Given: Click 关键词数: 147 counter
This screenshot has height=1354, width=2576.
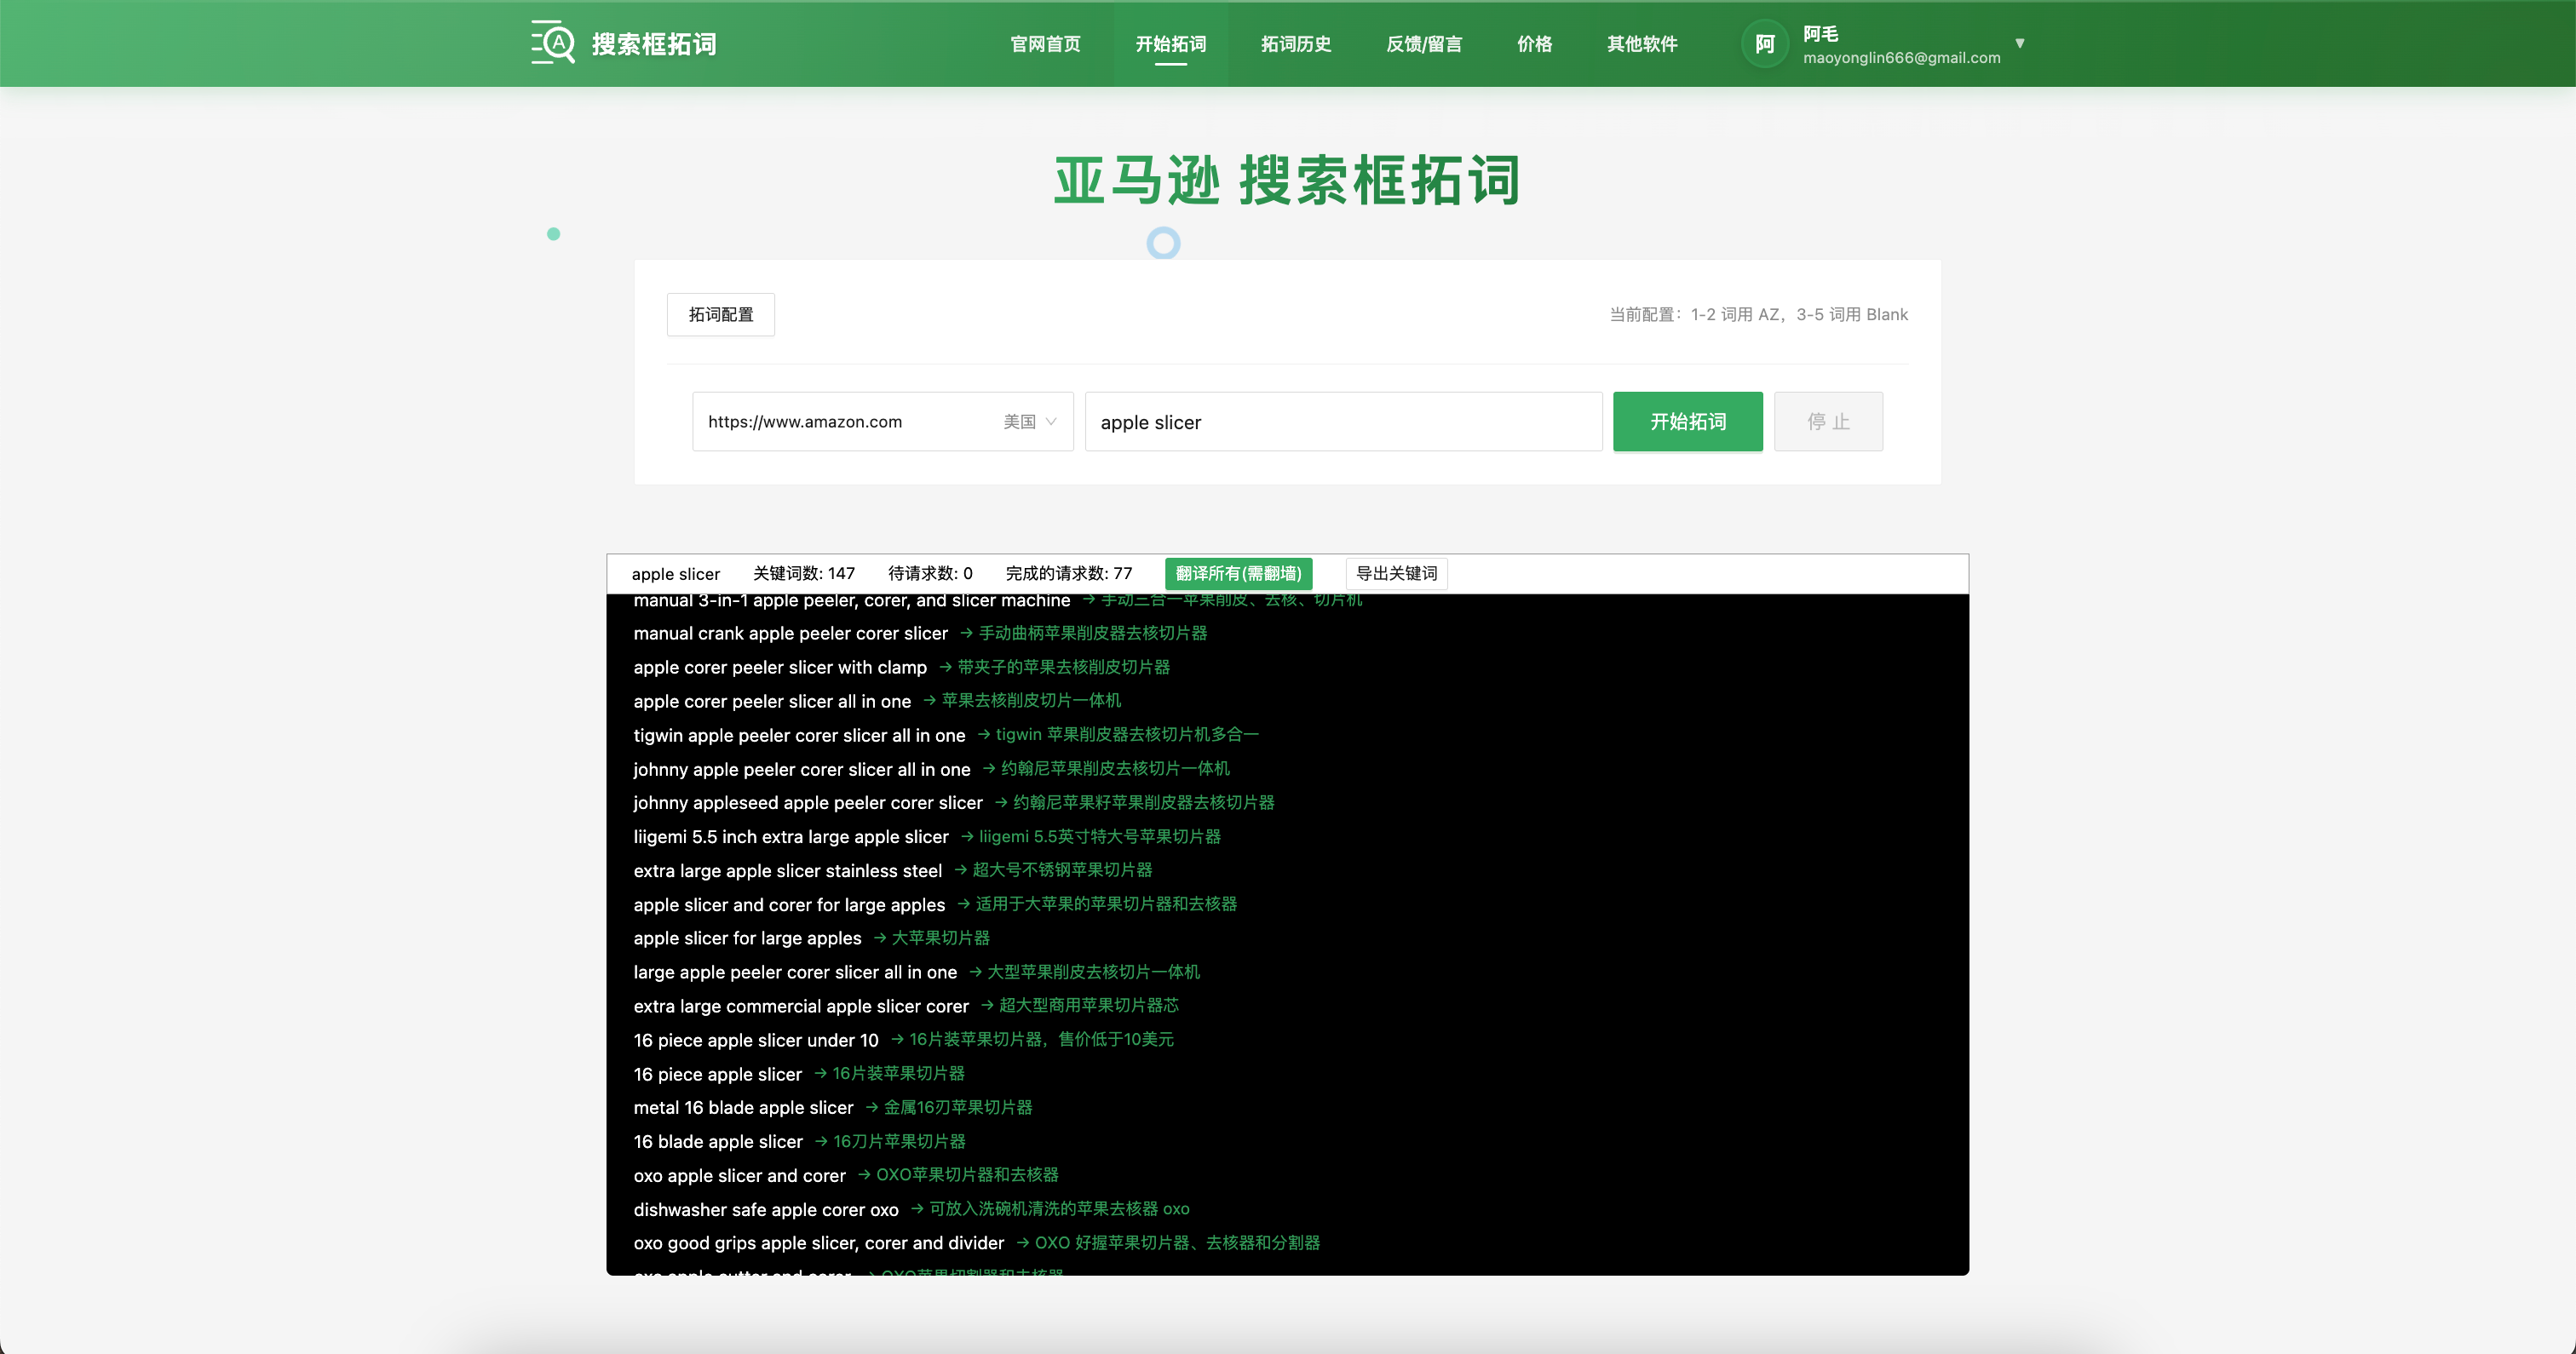Looking at the screenshot, I should pyautogui.click(x=804, y=574).
